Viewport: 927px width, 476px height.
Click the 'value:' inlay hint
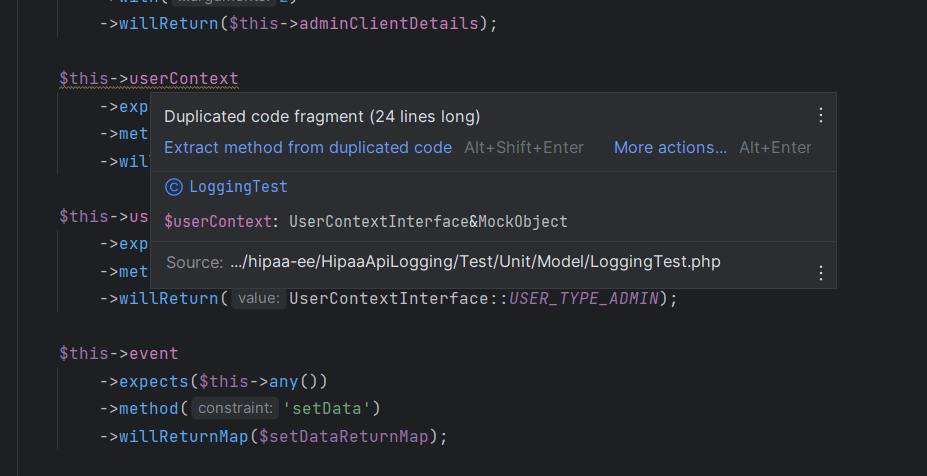pyautogui.click(x=259, y=298)
